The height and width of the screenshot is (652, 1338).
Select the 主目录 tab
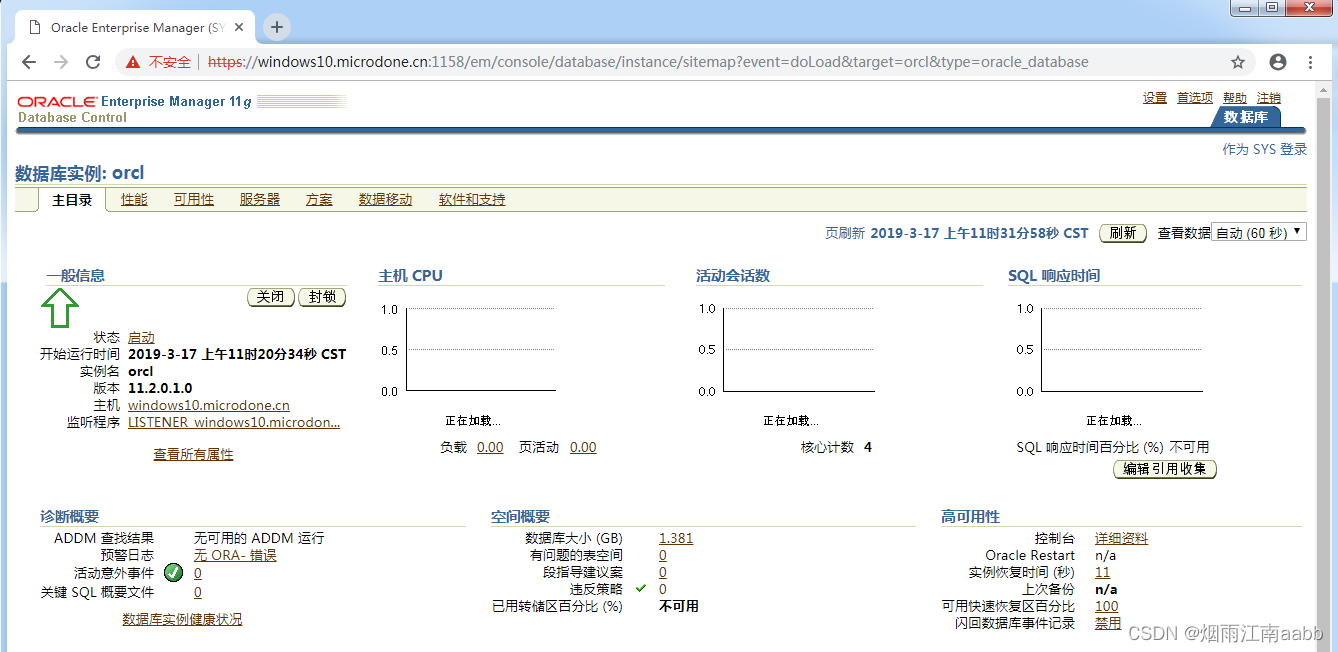72,200
